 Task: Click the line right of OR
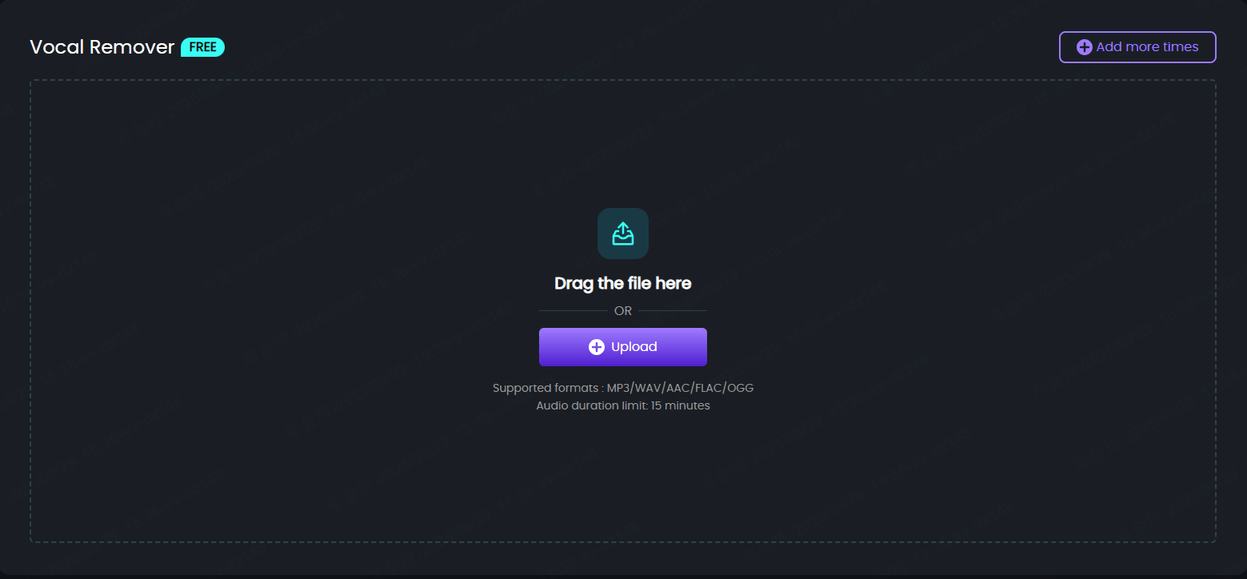(x=673, y=311)
